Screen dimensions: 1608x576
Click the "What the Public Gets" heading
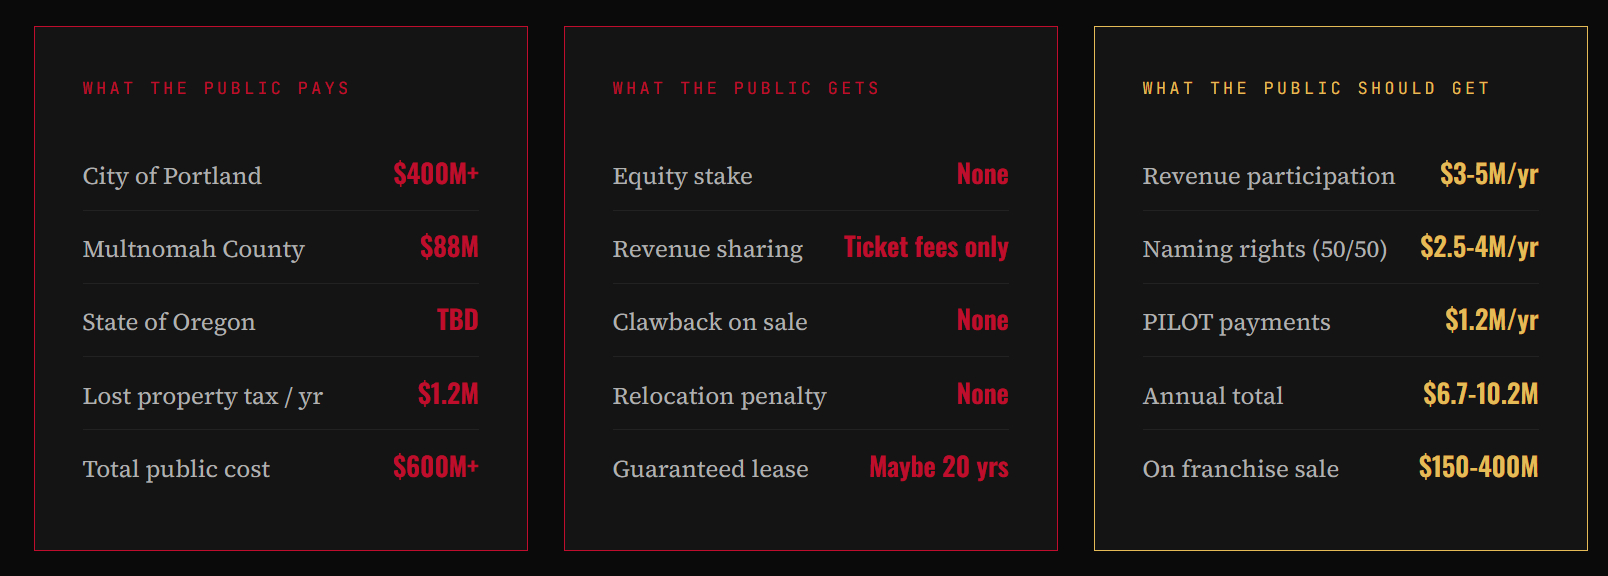(746, 88)
